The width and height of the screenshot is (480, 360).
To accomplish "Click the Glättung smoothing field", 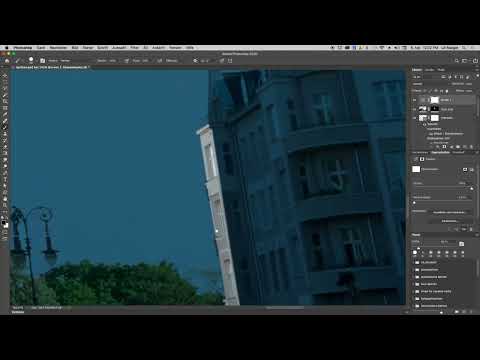I will (171, 61).
